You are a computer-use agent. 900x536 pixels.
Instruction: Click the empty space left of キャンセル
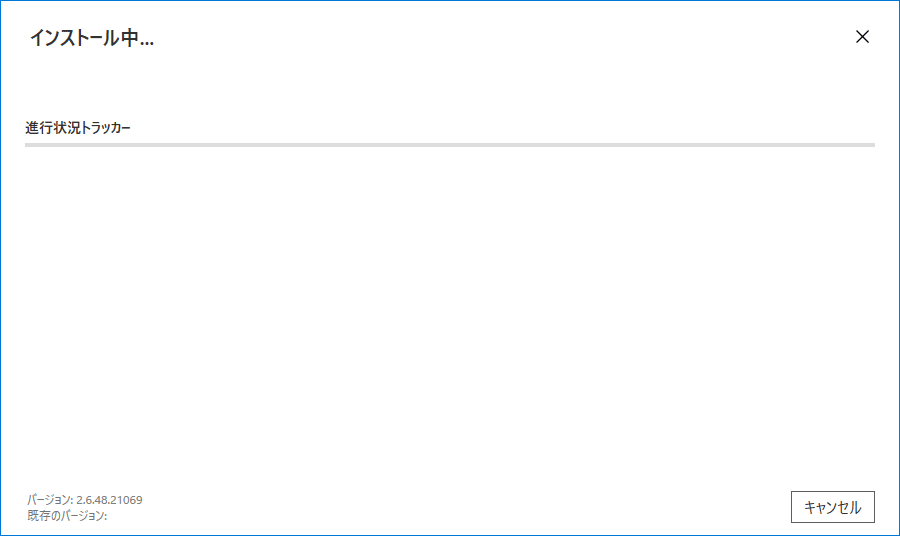(x=500, y=507)
